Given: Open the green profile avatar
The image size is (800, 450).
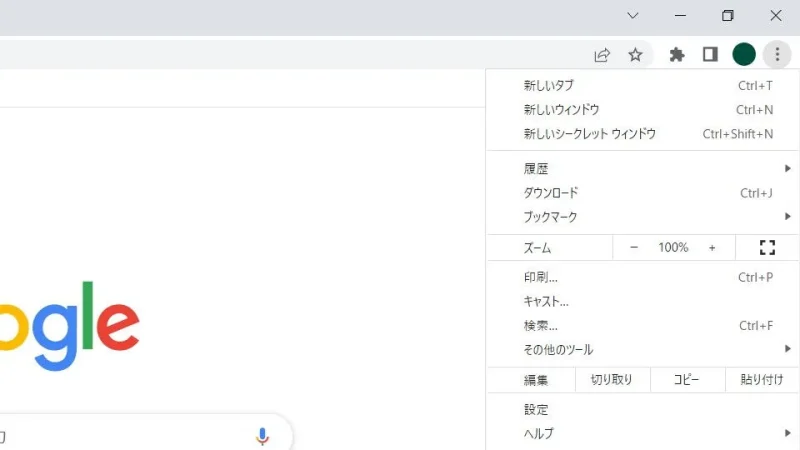Looking at the screenshot, I should pyautogui.click(x=743, y=55).
